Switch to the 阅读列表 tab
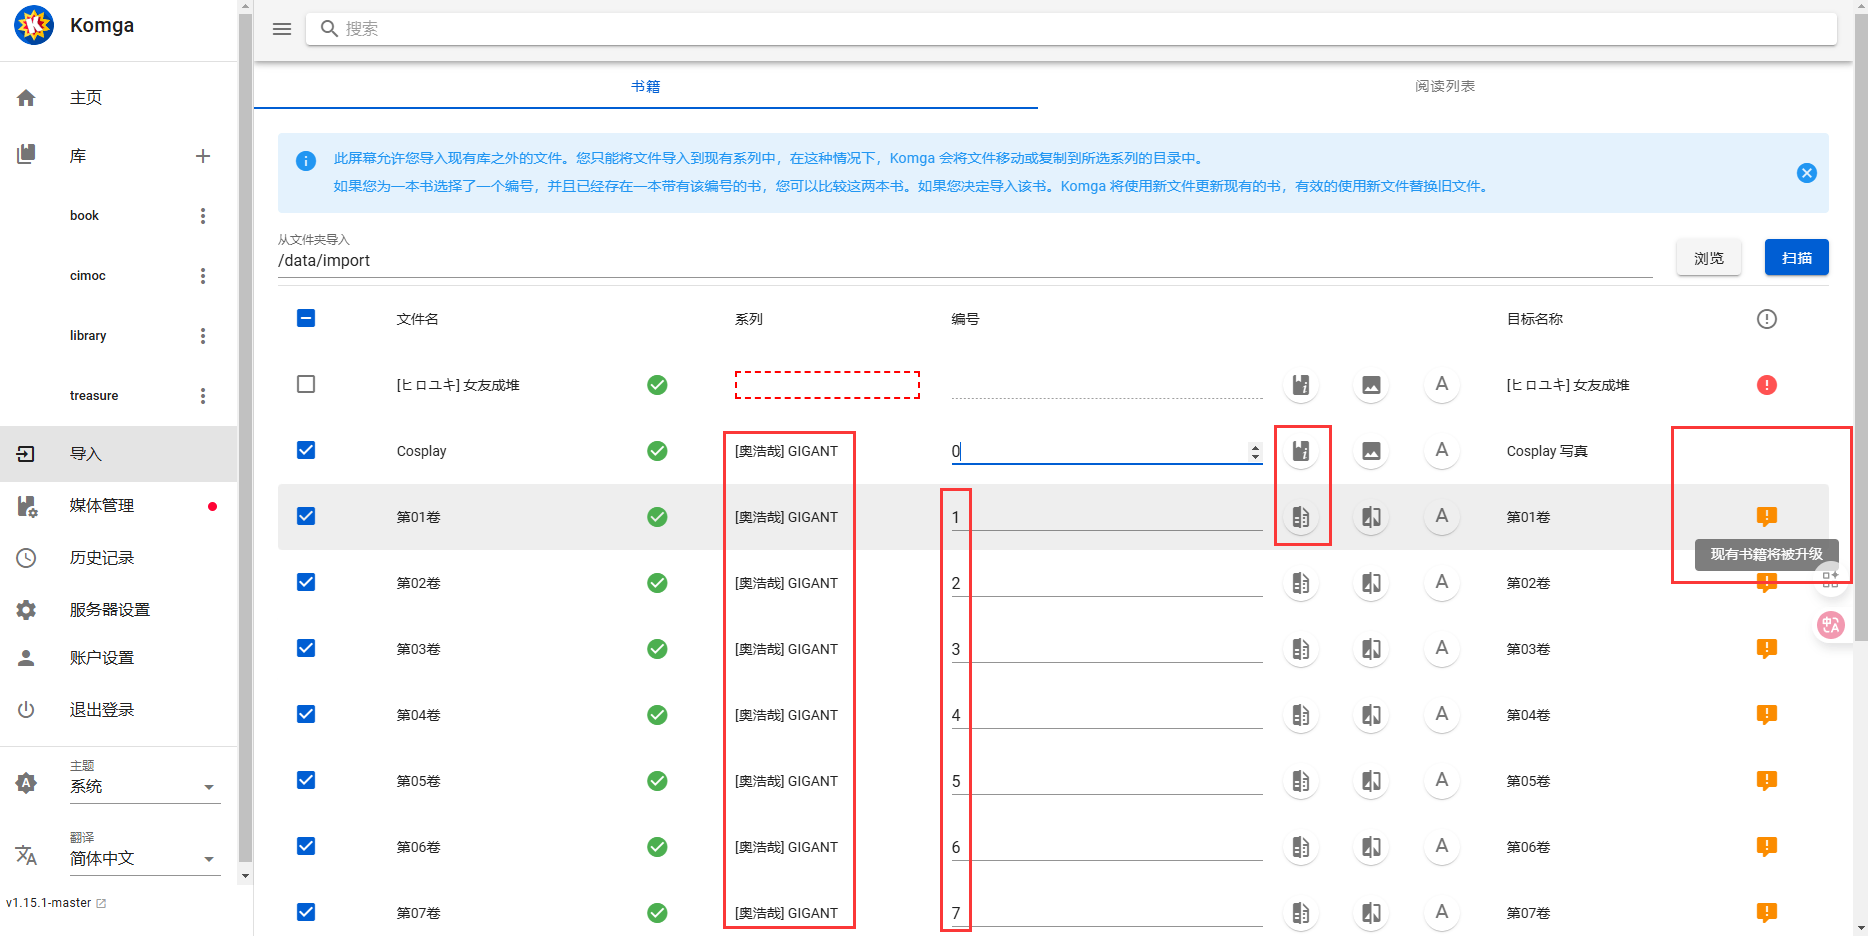Image resolution: width=1868 pixels, height=936 pixels. click(1444, 87)
